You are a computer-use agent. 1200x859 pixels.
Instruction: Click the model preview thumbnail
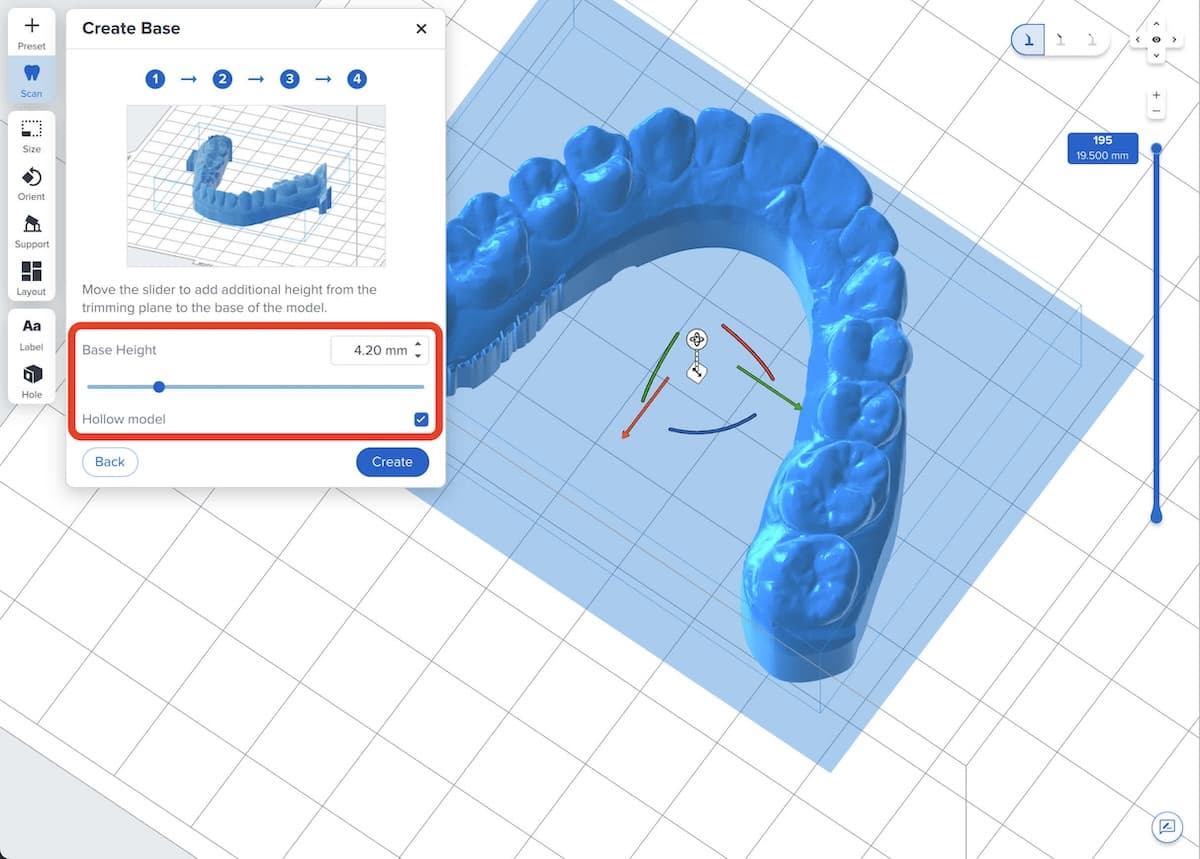pyautogui.click(x=256, y=185)
